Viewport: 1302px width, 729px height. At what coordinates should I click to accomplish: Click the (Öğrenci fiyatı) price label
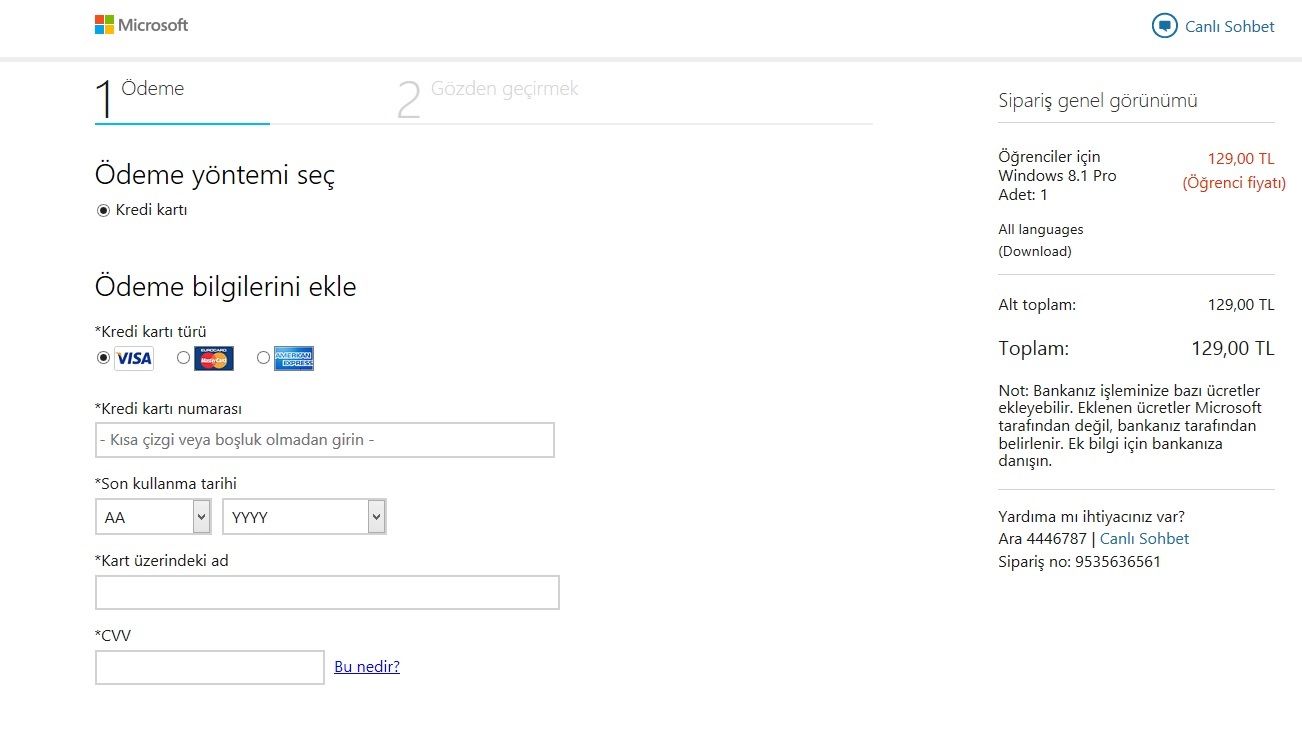1234,183
